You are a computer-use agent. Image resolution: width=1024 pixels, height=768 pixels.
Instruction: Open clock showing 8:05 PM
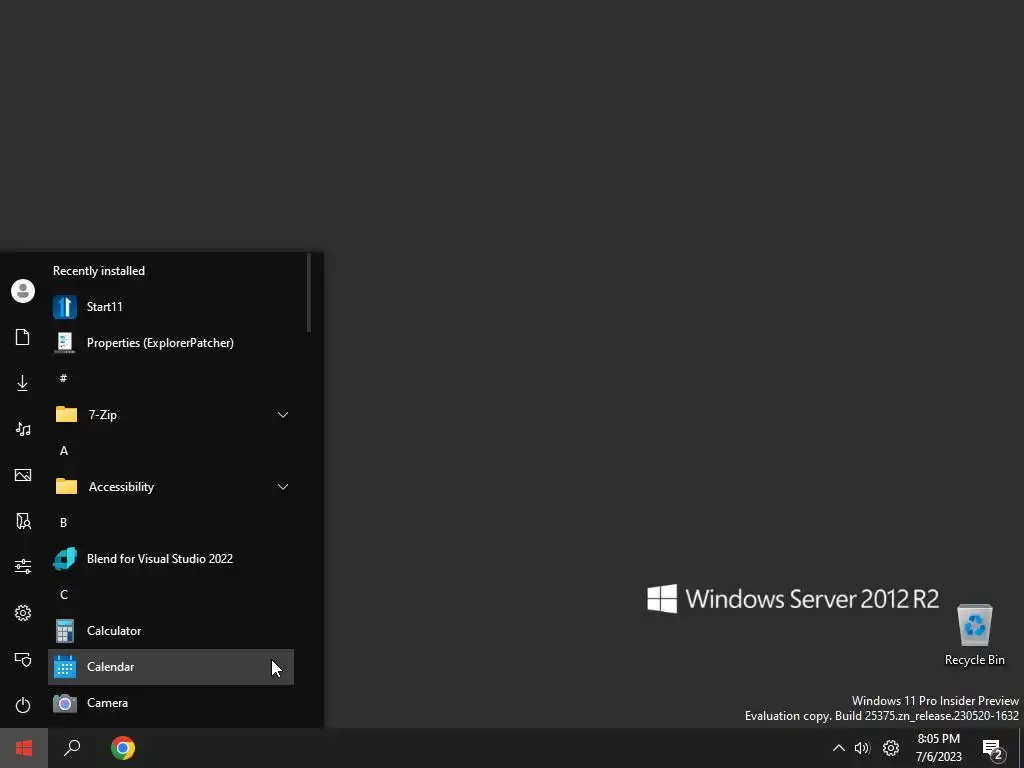coord(938,748)
